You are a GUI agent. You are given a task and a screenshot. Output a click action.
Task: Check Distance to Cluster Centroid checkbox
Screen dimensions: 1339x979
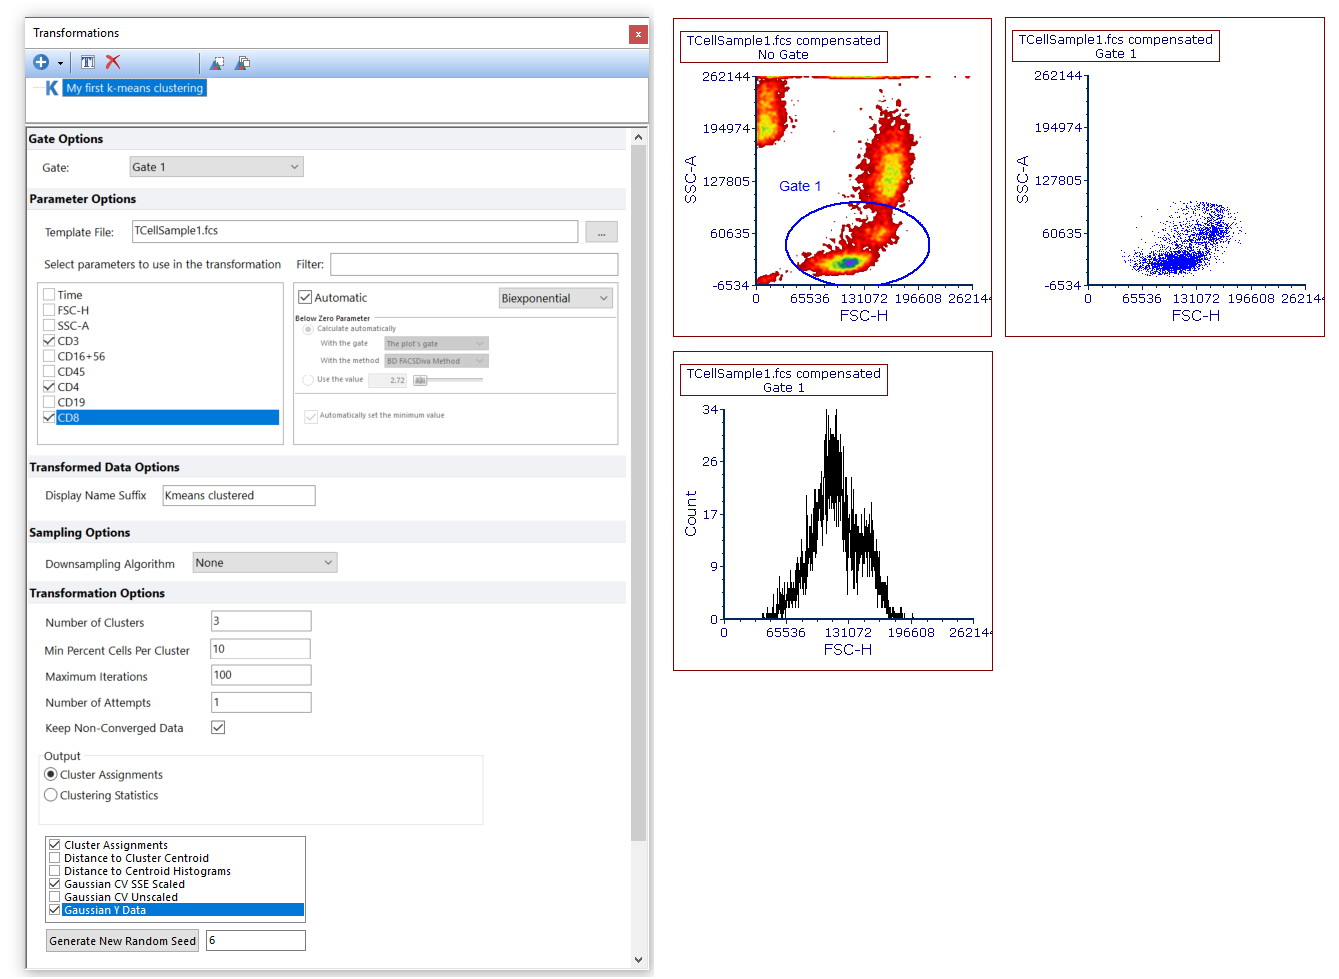[x=55, y=858]
